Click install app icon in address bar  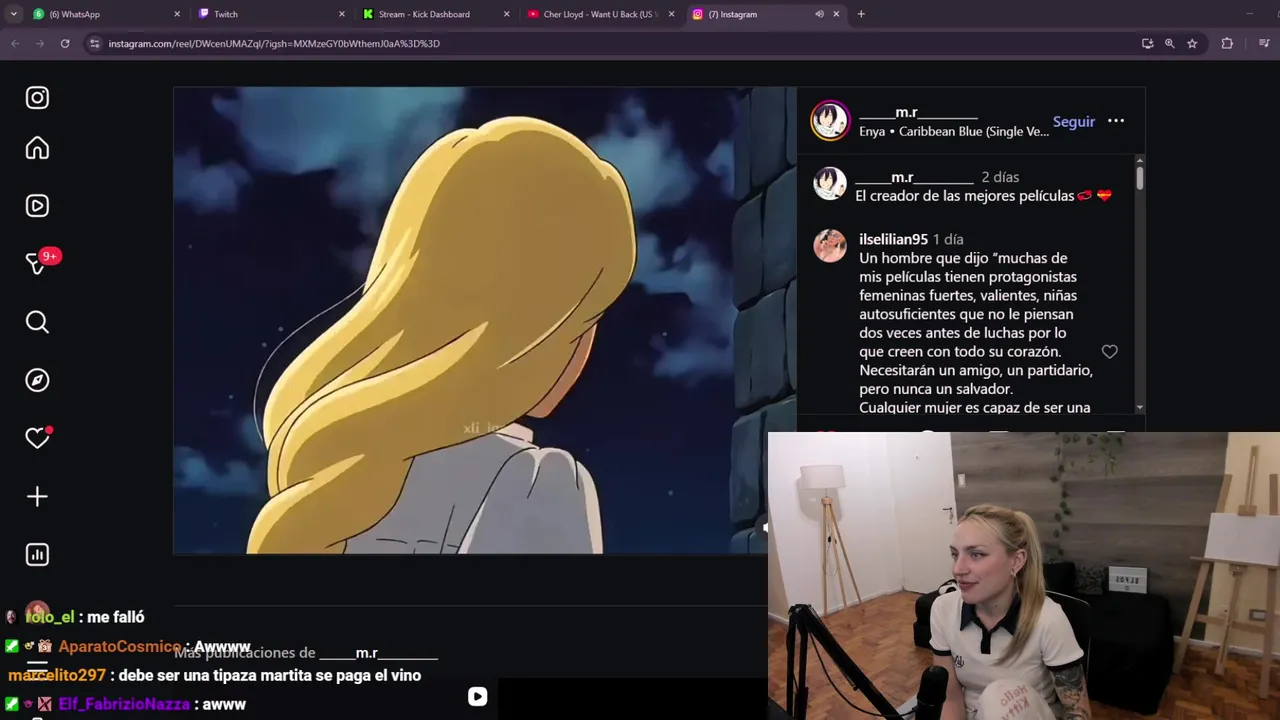point(1147,43)
